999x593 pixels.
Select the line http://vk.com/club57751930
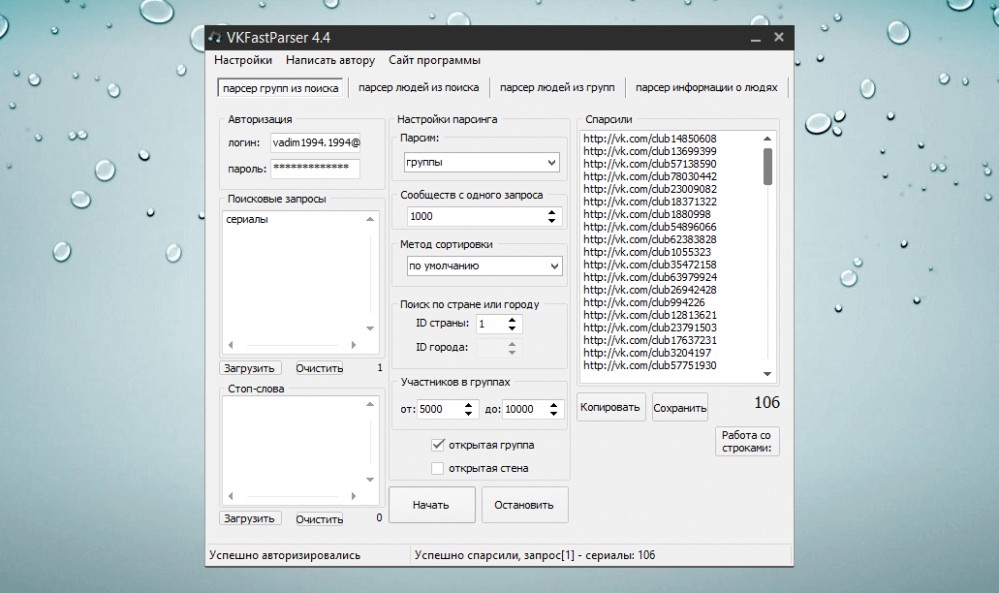pos(649,366)
